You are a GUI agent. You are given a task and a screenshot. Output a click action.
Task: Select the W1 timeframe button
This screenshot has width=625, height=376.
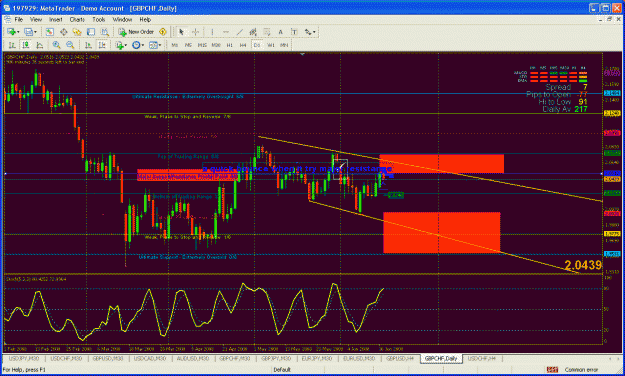(271, 45)
